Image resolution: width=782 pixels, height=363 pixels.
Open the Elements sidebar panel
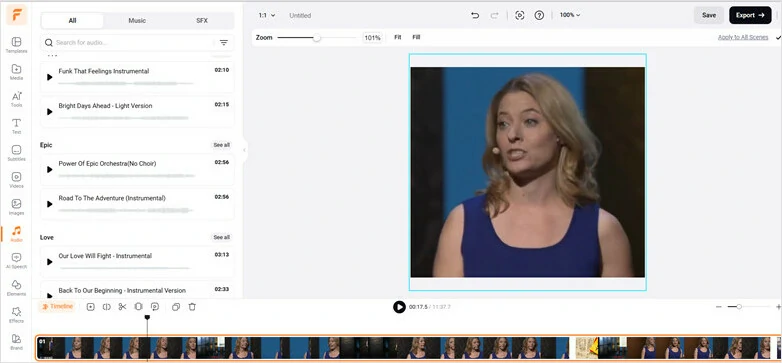(16, 288)
